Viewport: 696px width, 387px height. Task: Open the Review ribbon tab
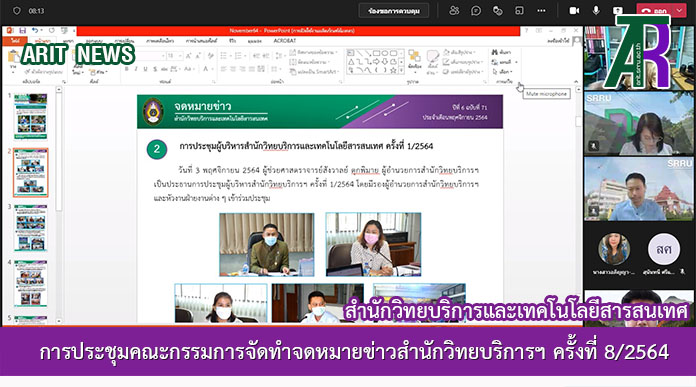233,41
